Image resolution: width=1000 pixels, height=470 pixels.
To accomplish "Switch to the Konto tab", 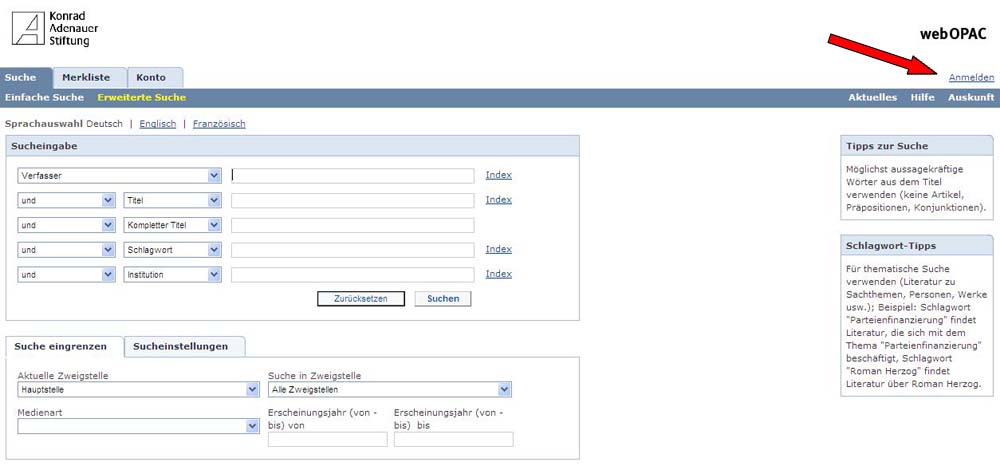I will pos(155,78).
